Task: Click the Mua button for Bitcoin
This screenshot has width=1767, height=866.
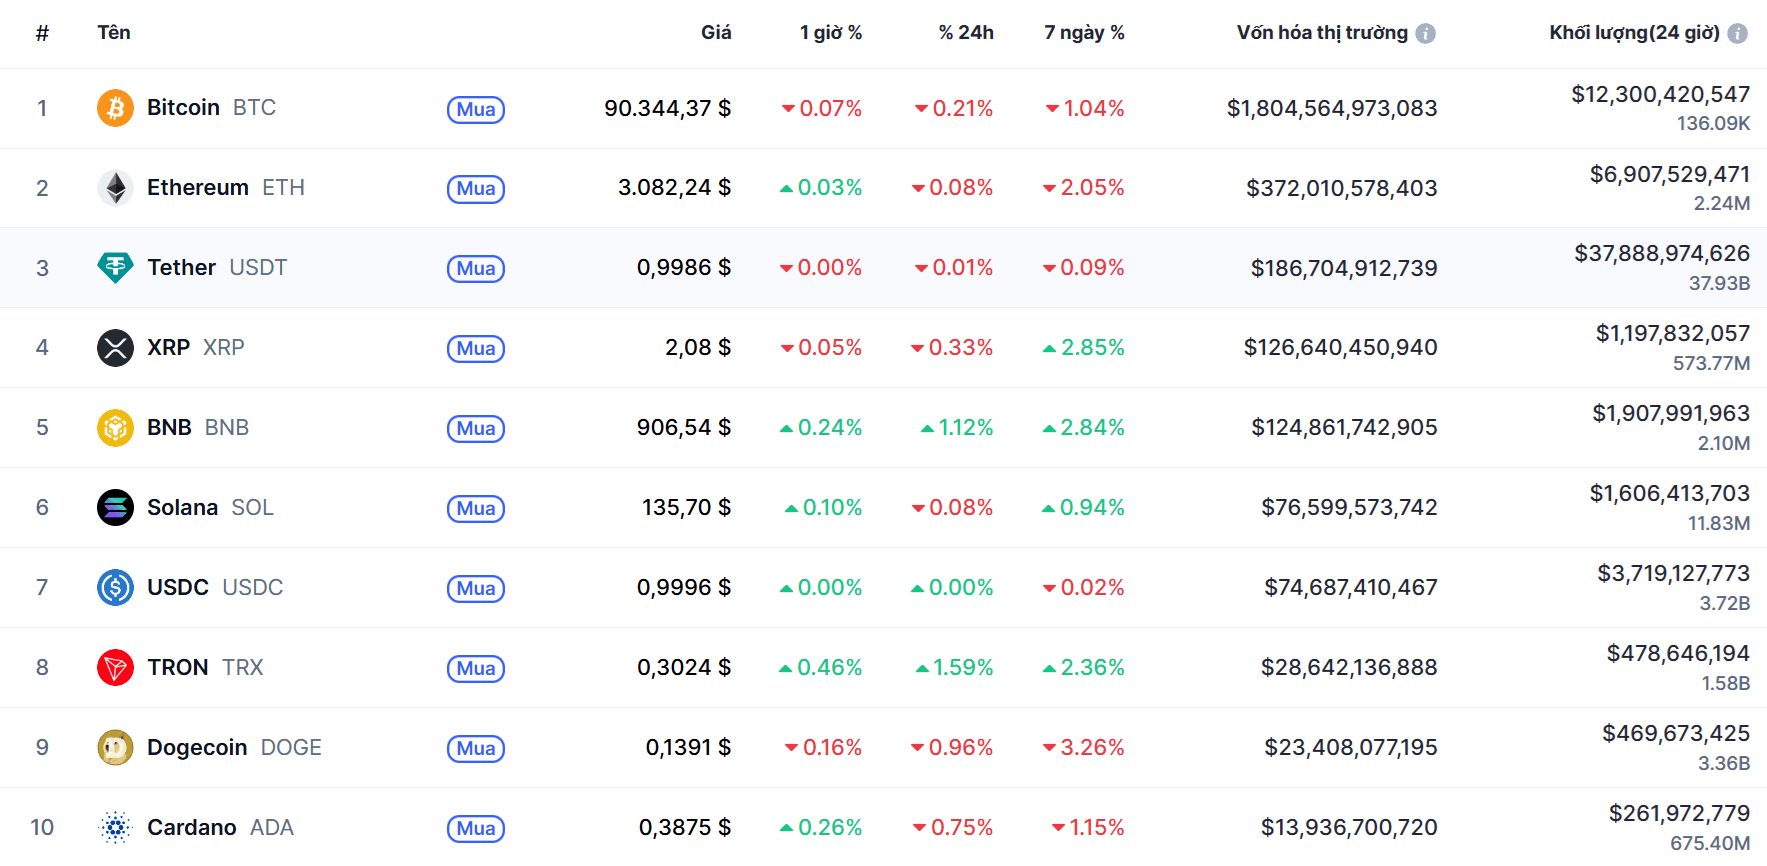Action: (476, 109)
